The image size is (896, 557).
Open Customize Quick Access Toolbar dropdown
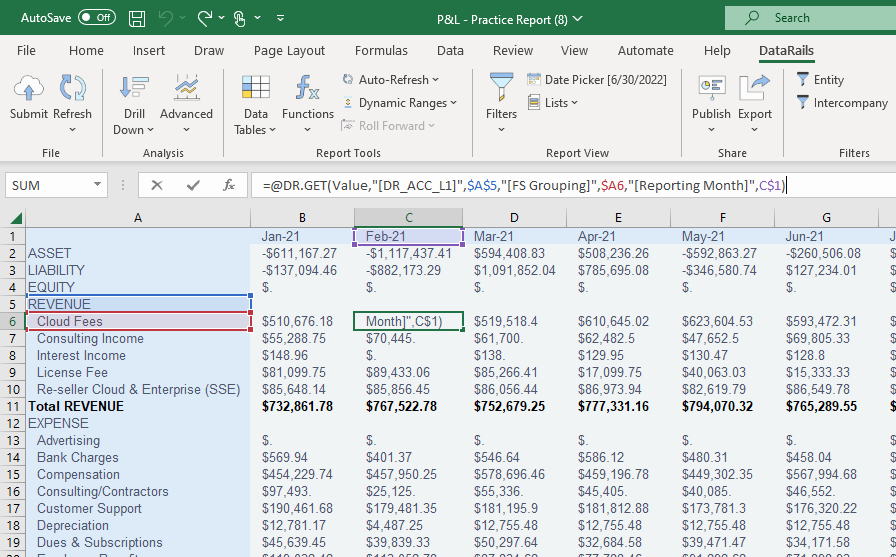click(x=281, y=18)
